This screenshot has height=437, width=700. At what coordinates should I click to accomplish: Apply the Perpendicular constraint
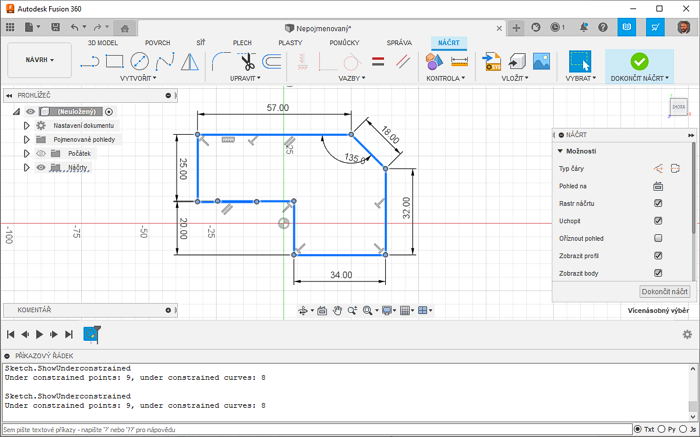(x=327, y=61)
